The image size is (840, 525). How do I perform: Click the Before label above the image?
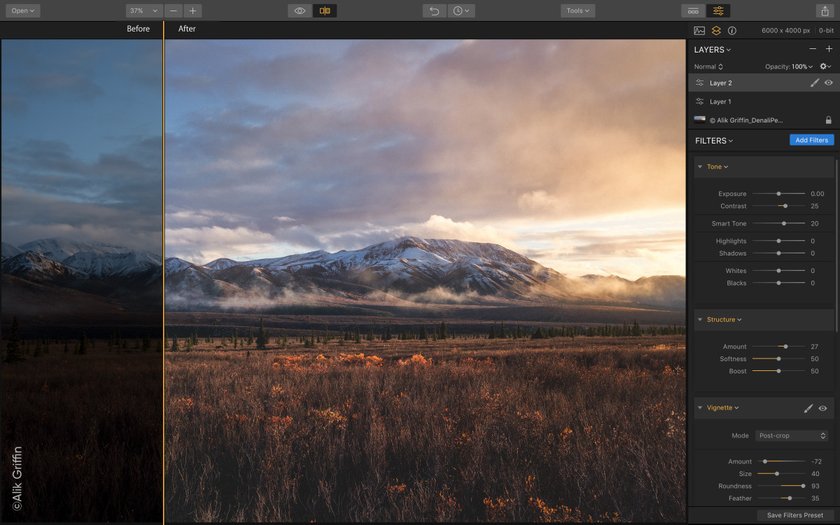(x=138, y=28)
